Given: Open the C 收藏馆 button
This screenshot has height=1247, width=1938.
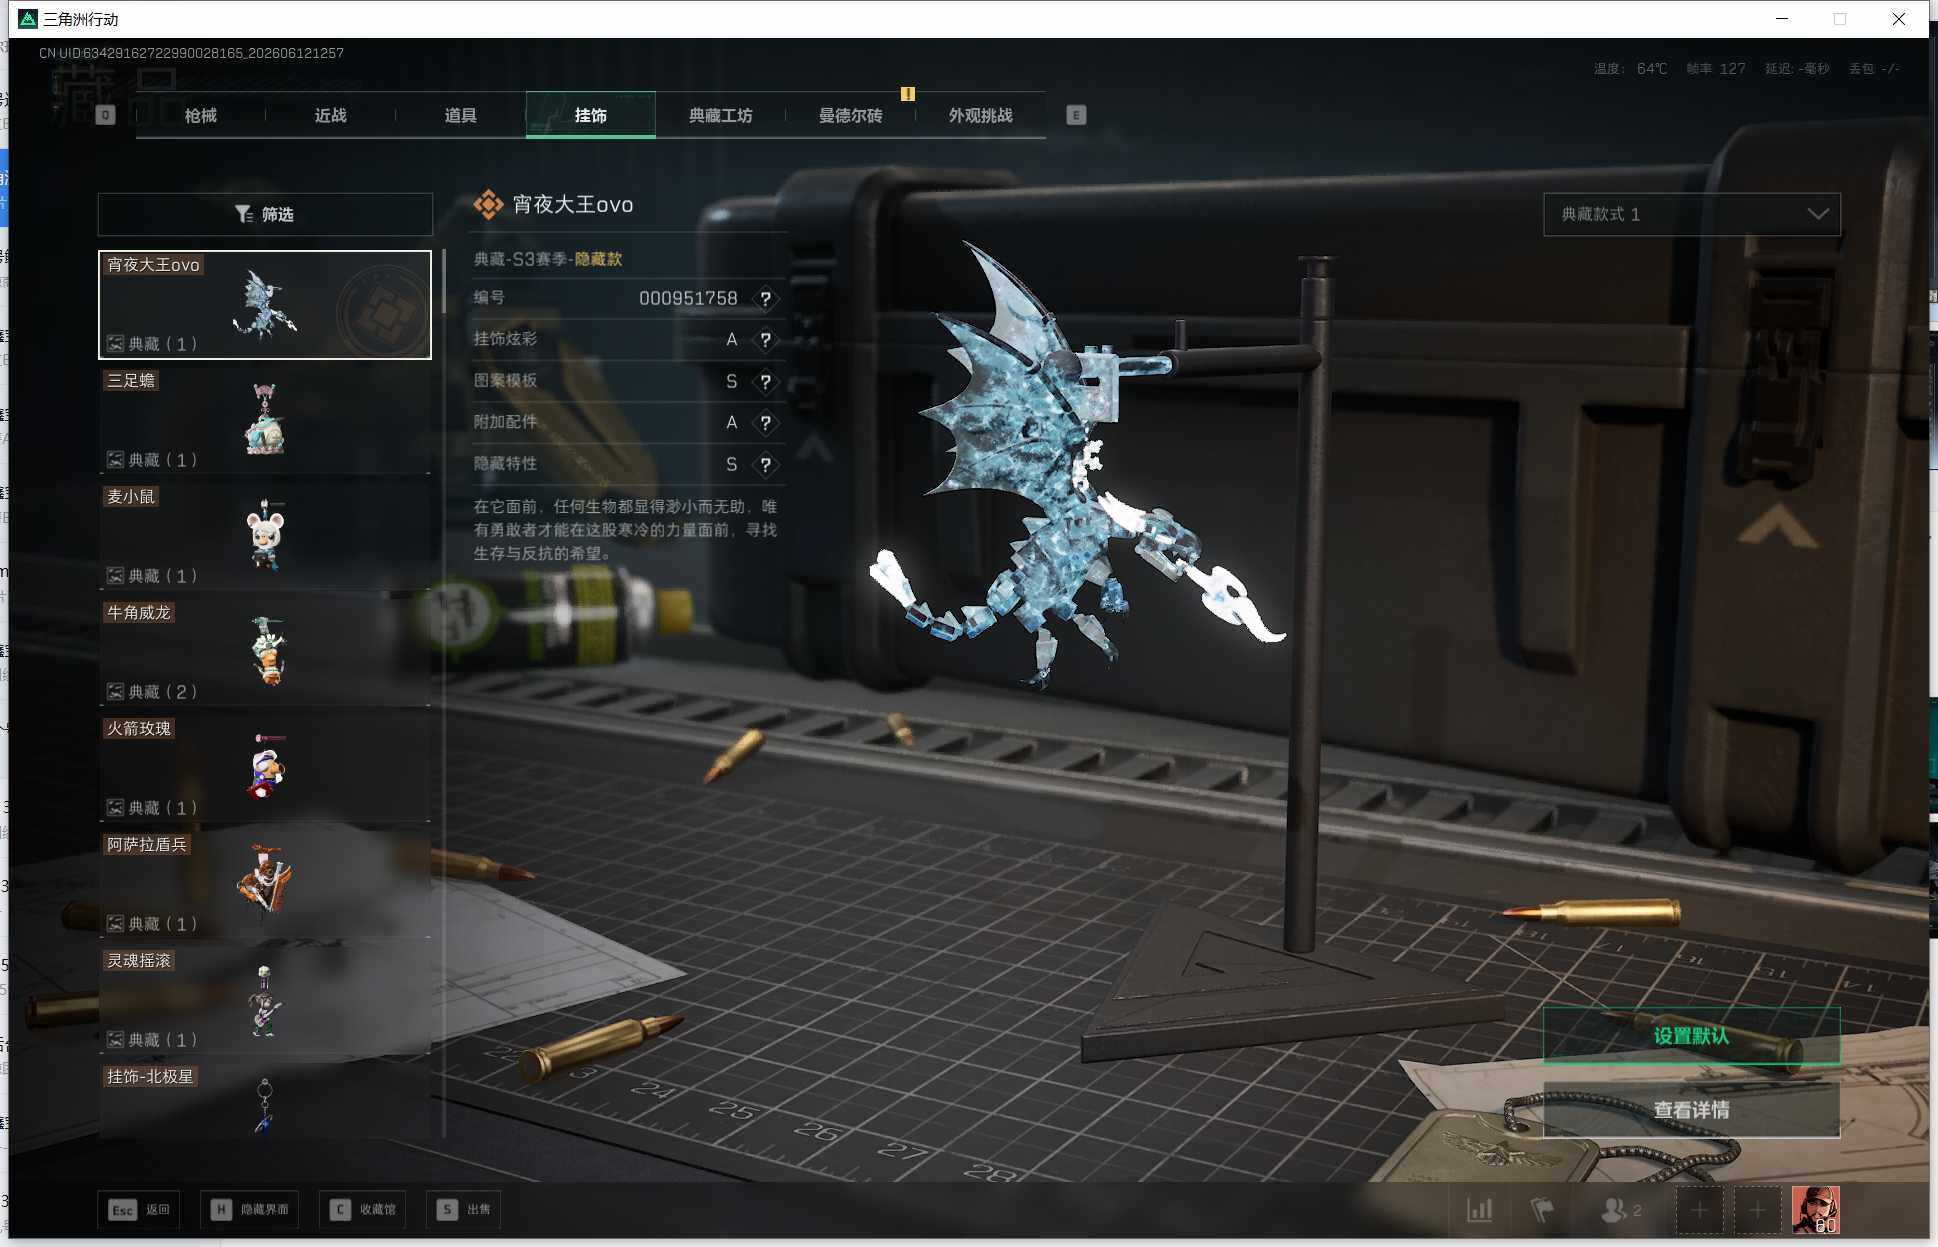Looking at the screenshot, I should [364, 1209].
